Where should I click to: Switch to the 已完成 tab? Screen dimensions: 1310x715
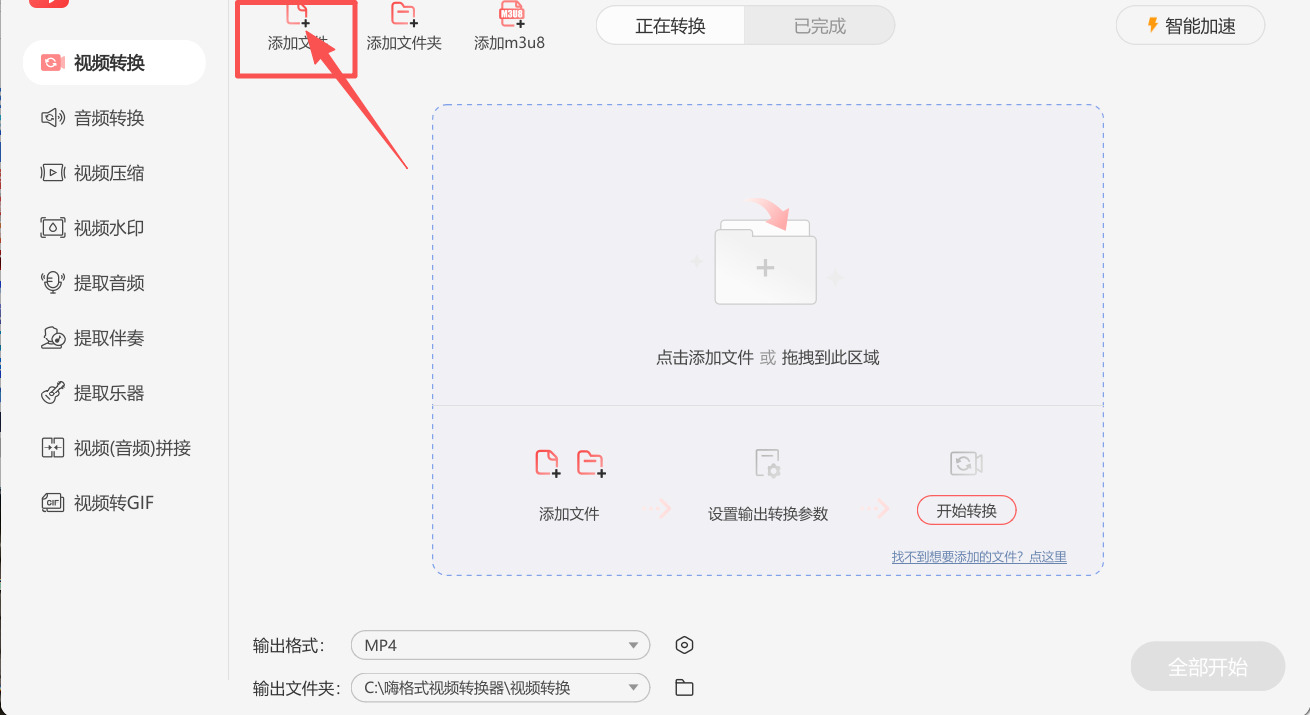pyautogui.click(x=820, y=26)
